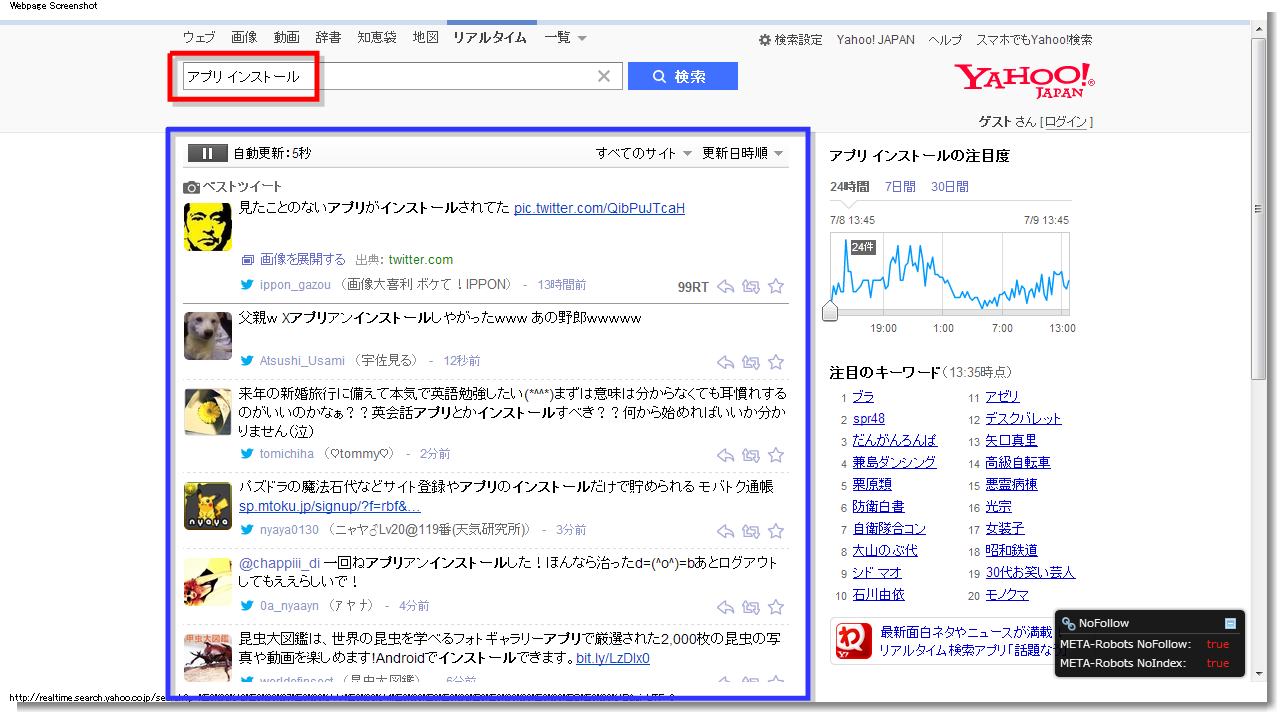Open the Atsushi_Usami username link
The width and height of the screenshot is (1277, 712).
(x=302, y=360)
